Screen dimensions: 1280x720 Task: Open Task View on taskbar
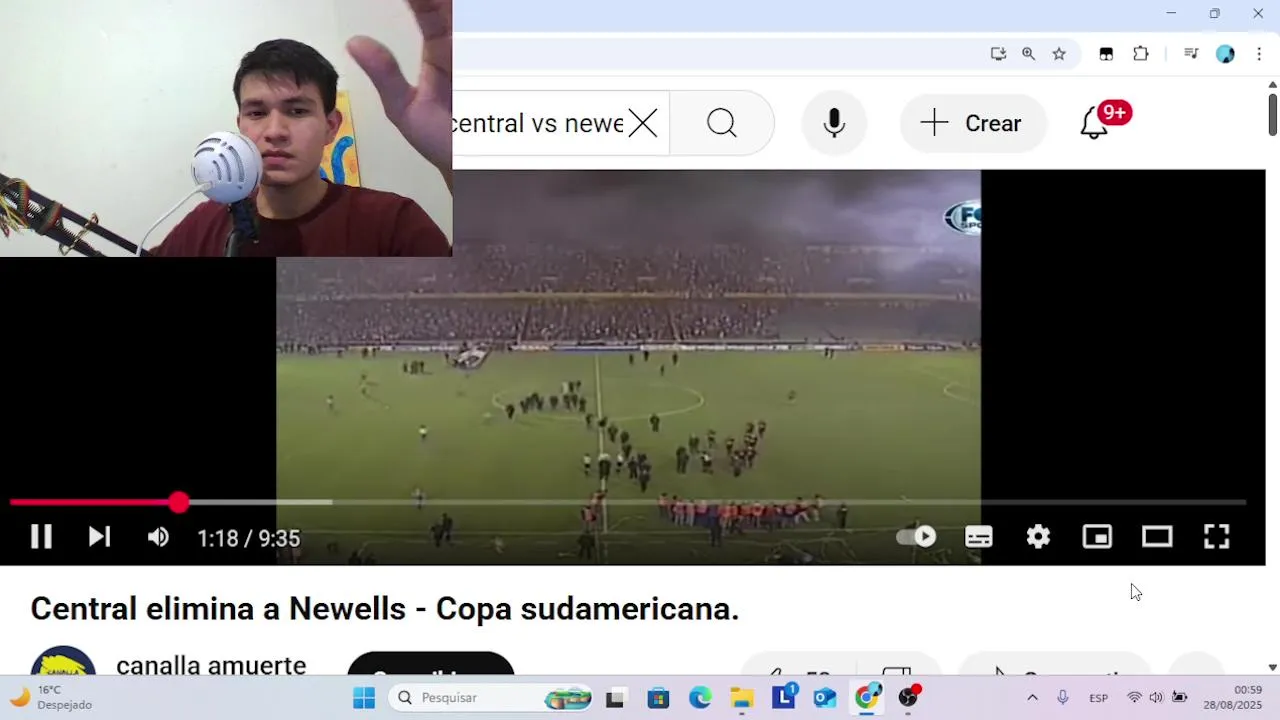(615, 698)
